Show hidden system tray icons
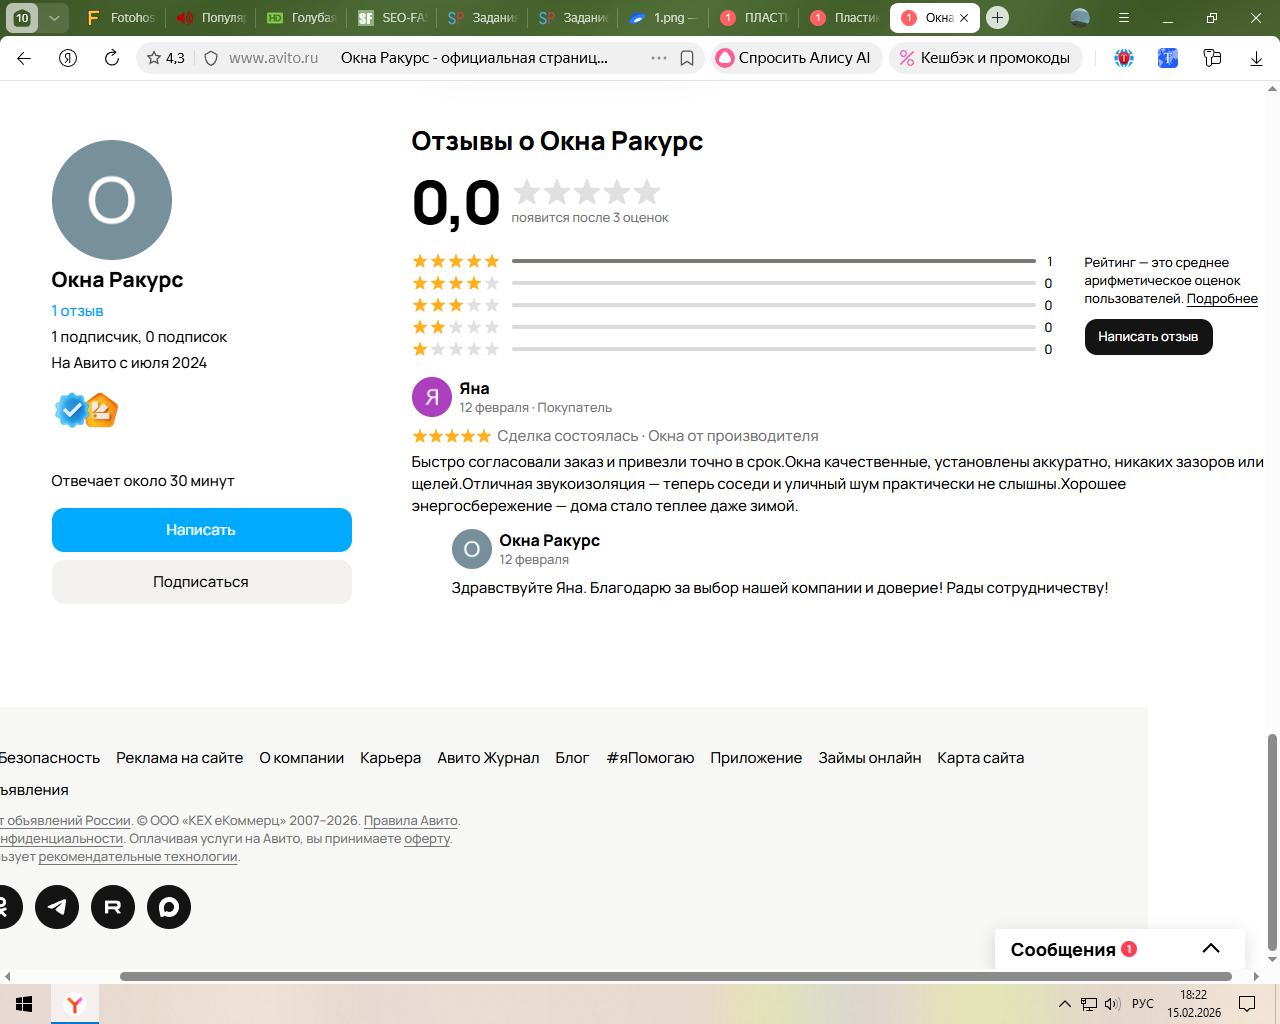This screenshot has height=1024, width=1280. (x=1065, y=1004)
